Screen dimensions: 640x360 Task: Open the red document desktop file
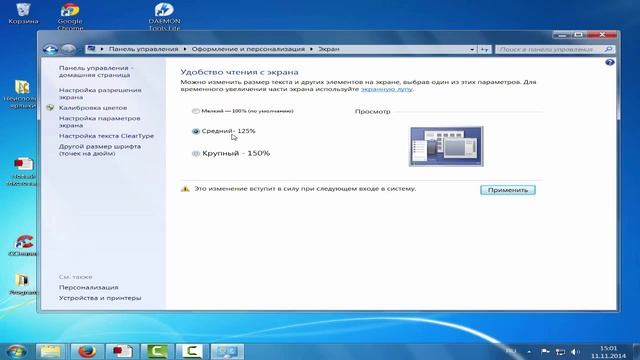coord(23,171)
